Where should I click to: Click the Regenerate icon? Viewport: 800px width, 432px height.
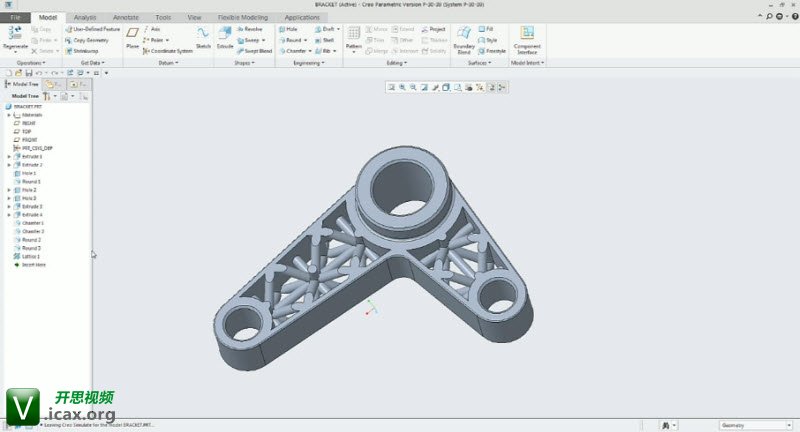click(x=15, y=38)
